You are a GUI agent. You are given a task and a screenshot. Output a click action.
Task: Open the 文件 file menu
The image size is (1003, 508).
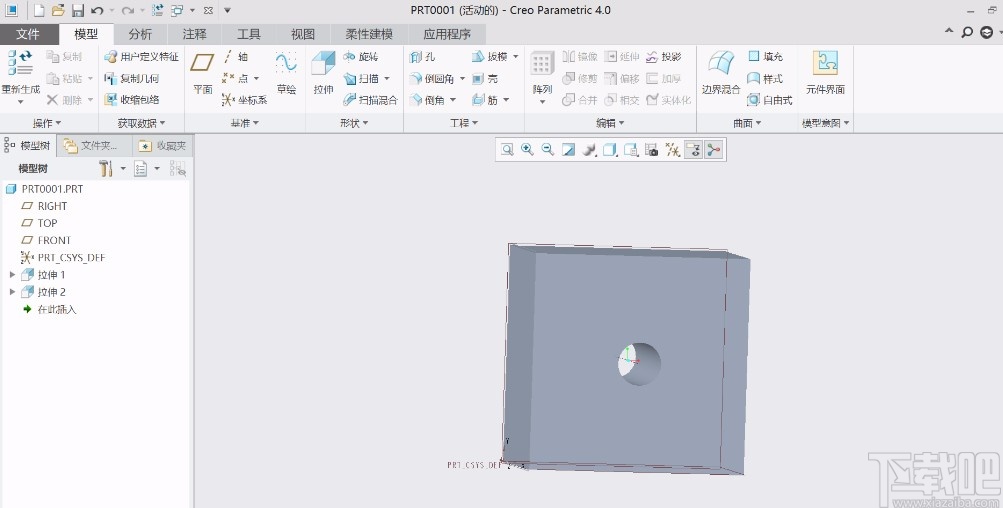point(28,34)
